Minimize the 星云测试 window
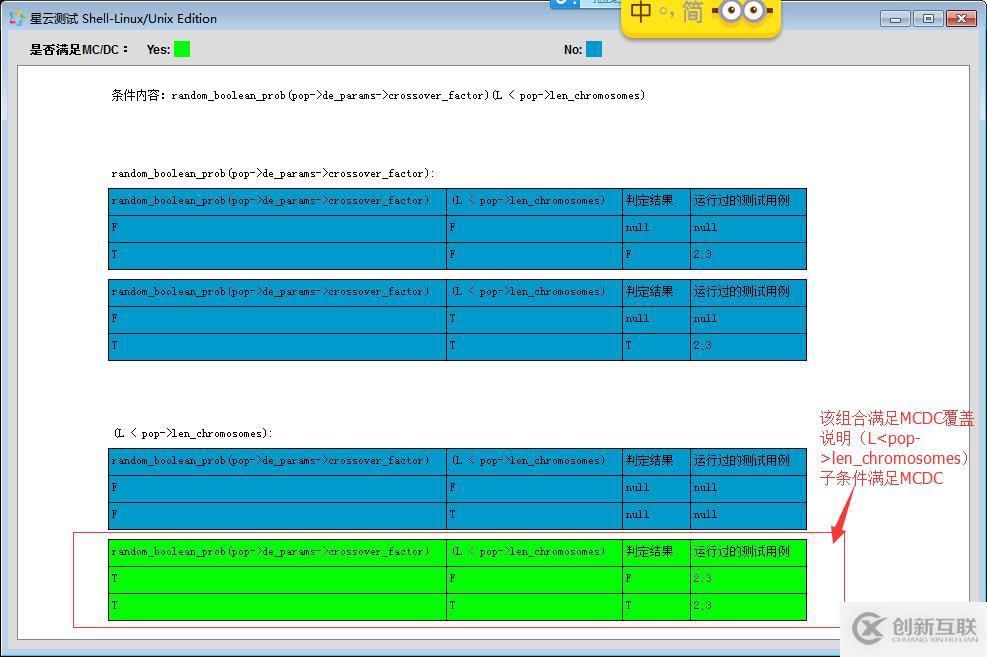Image resolution: width=987 pixels, height=657 pixels. point(895,19)
